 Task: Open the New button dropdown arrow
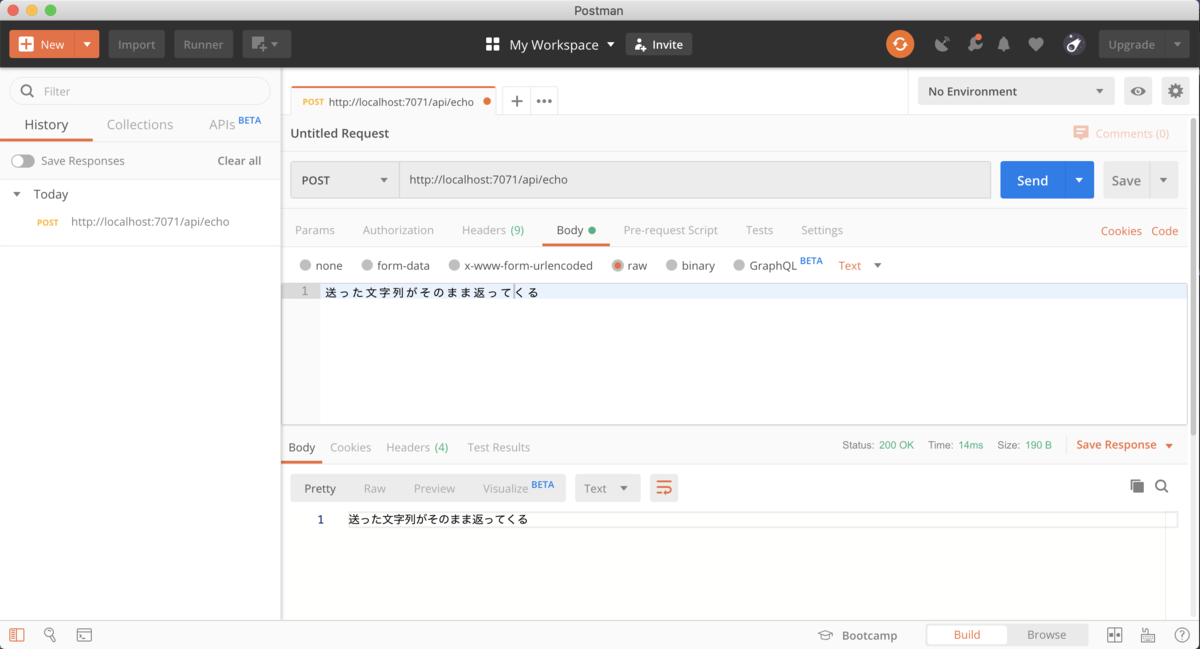[x=87, y=44]
